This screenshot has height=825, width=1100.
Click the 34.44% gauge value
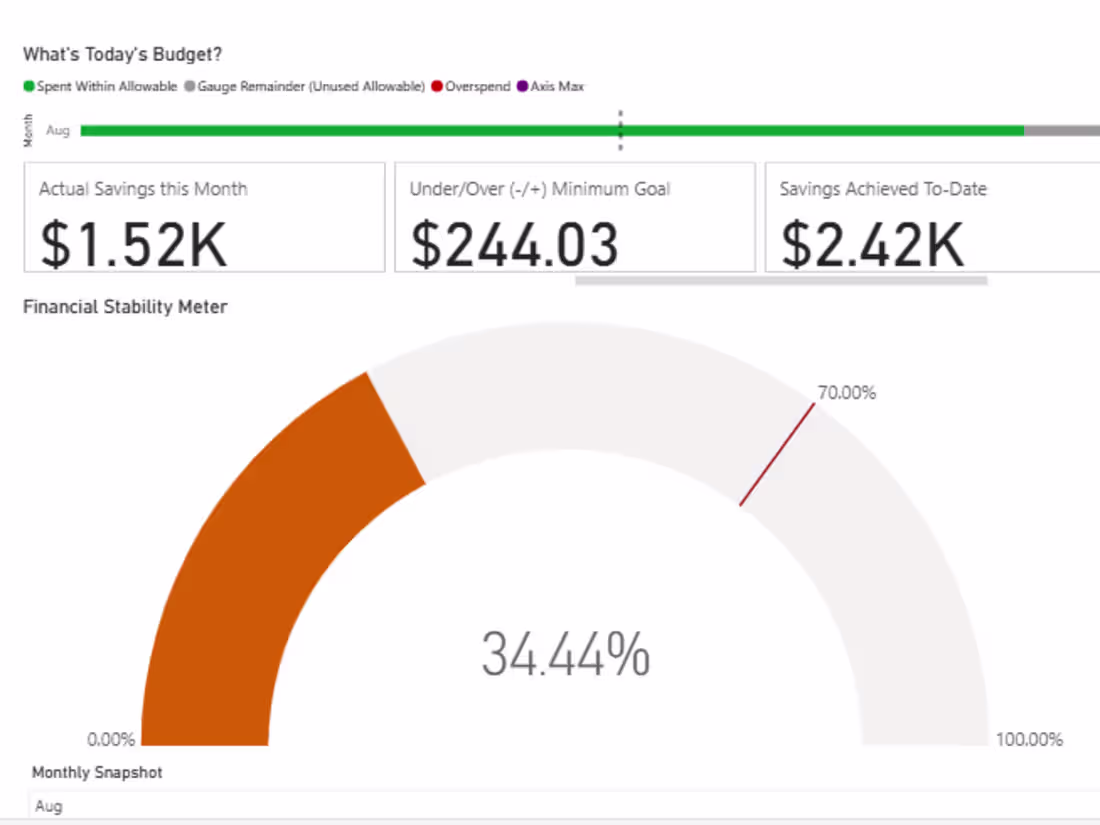565,654
